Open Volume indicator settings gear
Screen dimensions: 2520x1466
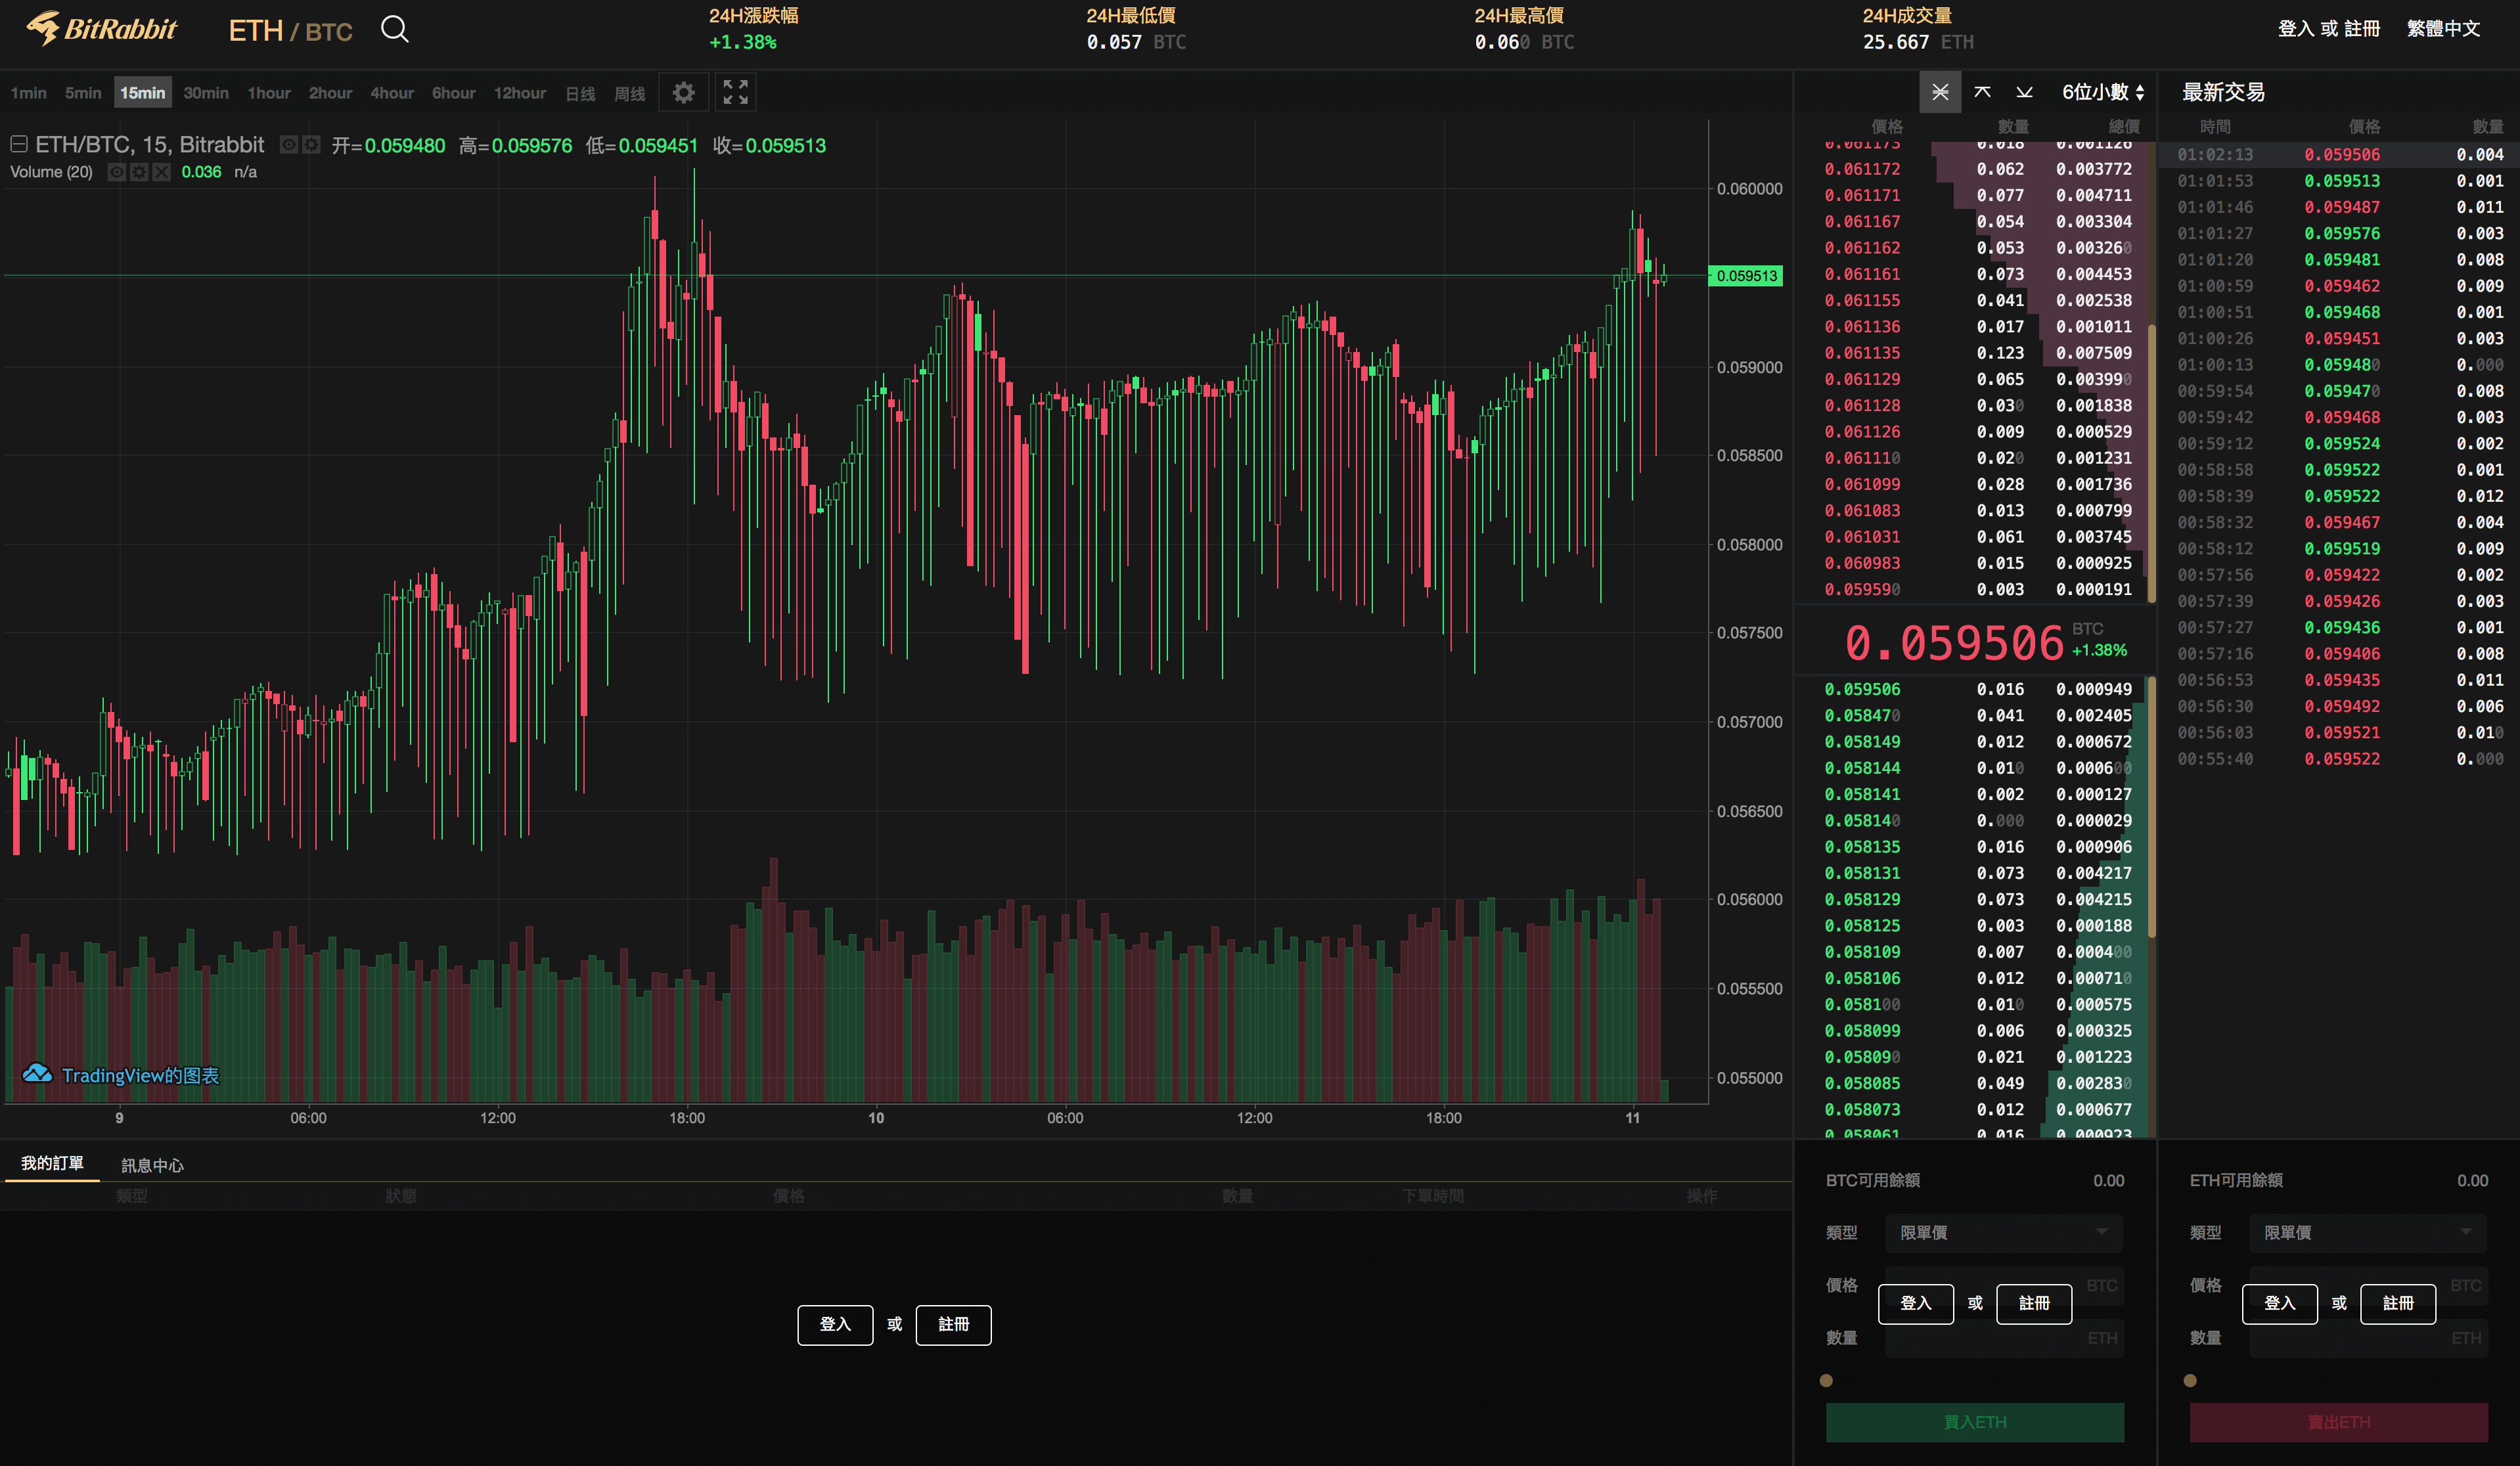tap(139, 172)
